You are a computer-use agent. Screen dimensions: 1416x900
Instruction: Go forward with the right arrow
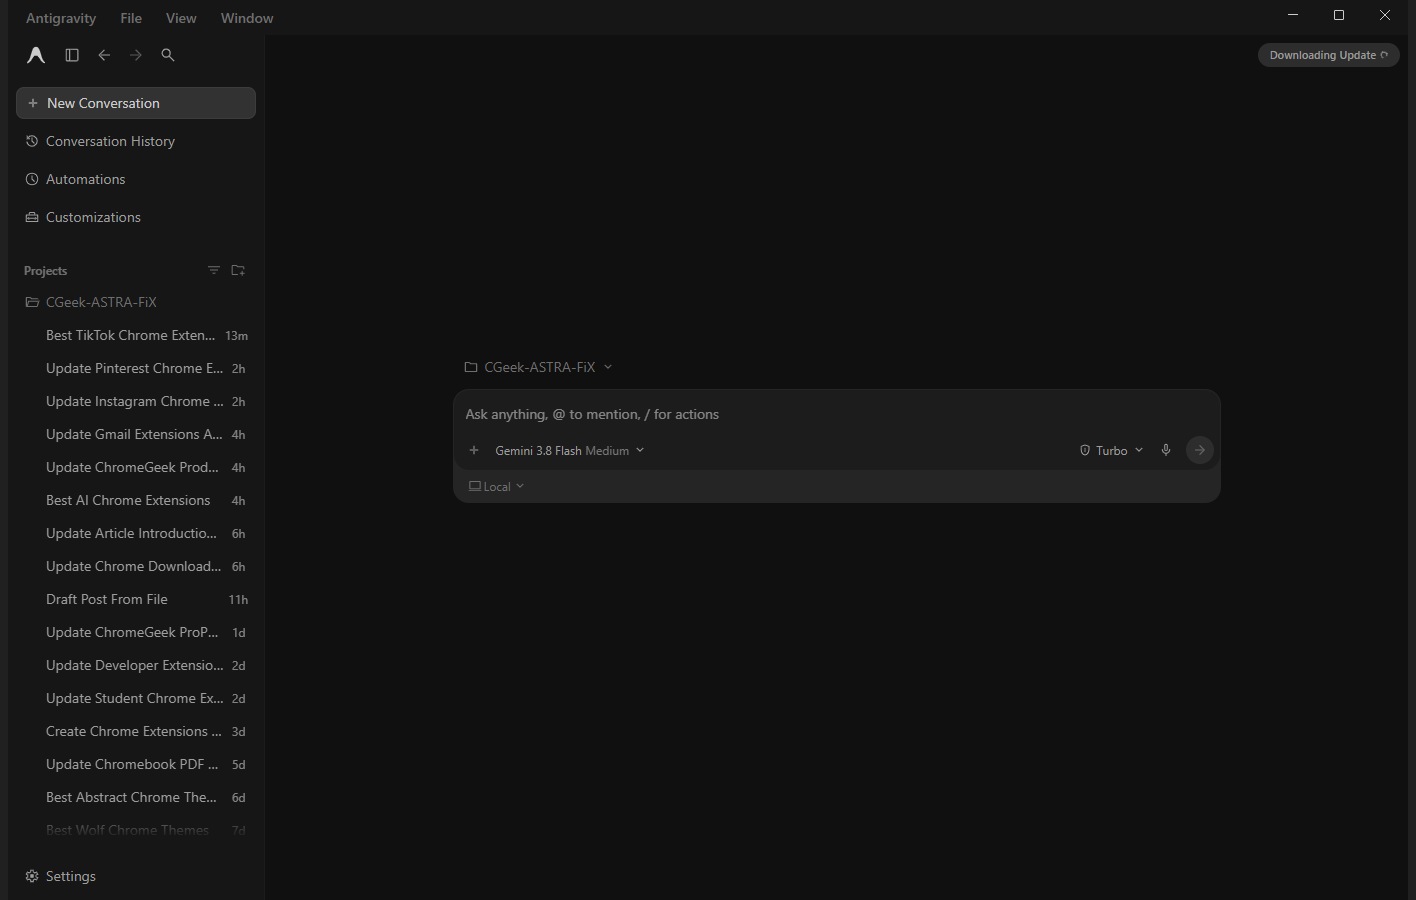click(136, 55)
